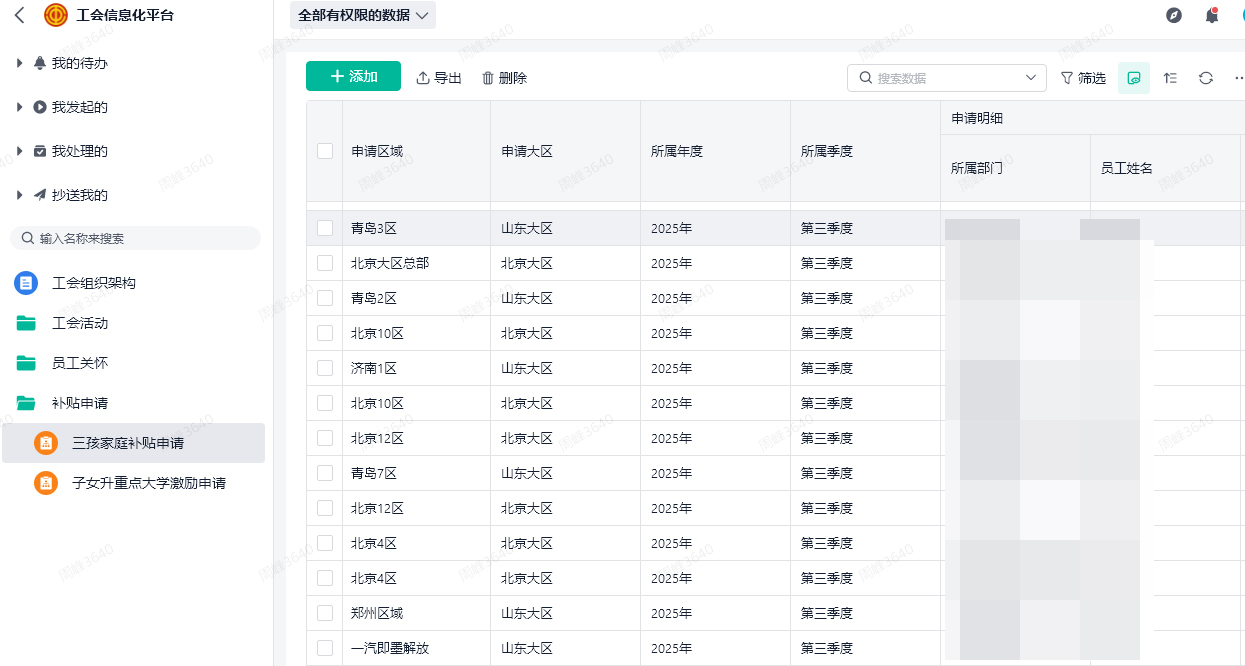
Task: Click the green 添加 button
Action: point(353,77)
